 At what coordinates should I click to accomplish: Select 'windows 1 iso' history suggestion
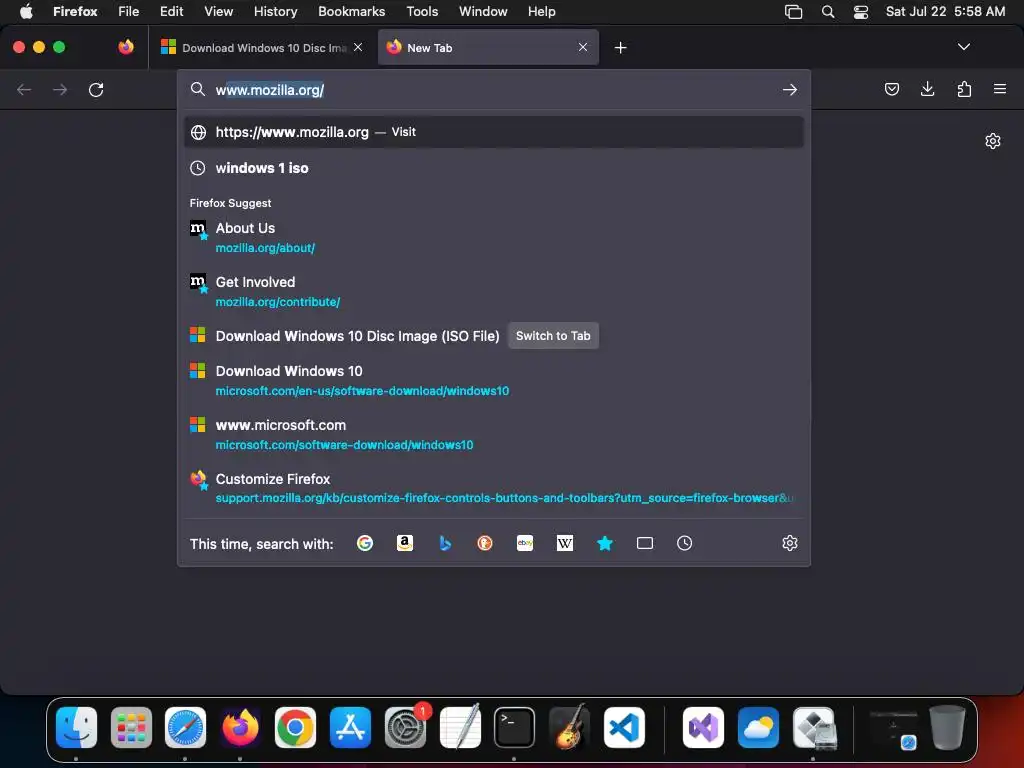pos(494,168)
